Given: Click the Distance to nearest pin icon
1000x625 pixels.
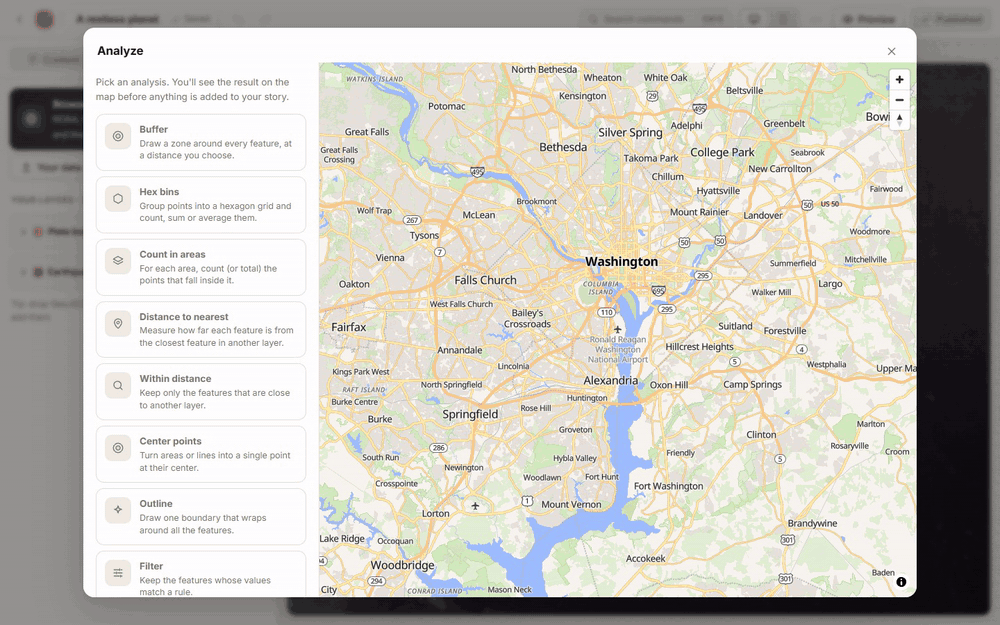Looking at the screenshot, I should click(x=118, y=323).
